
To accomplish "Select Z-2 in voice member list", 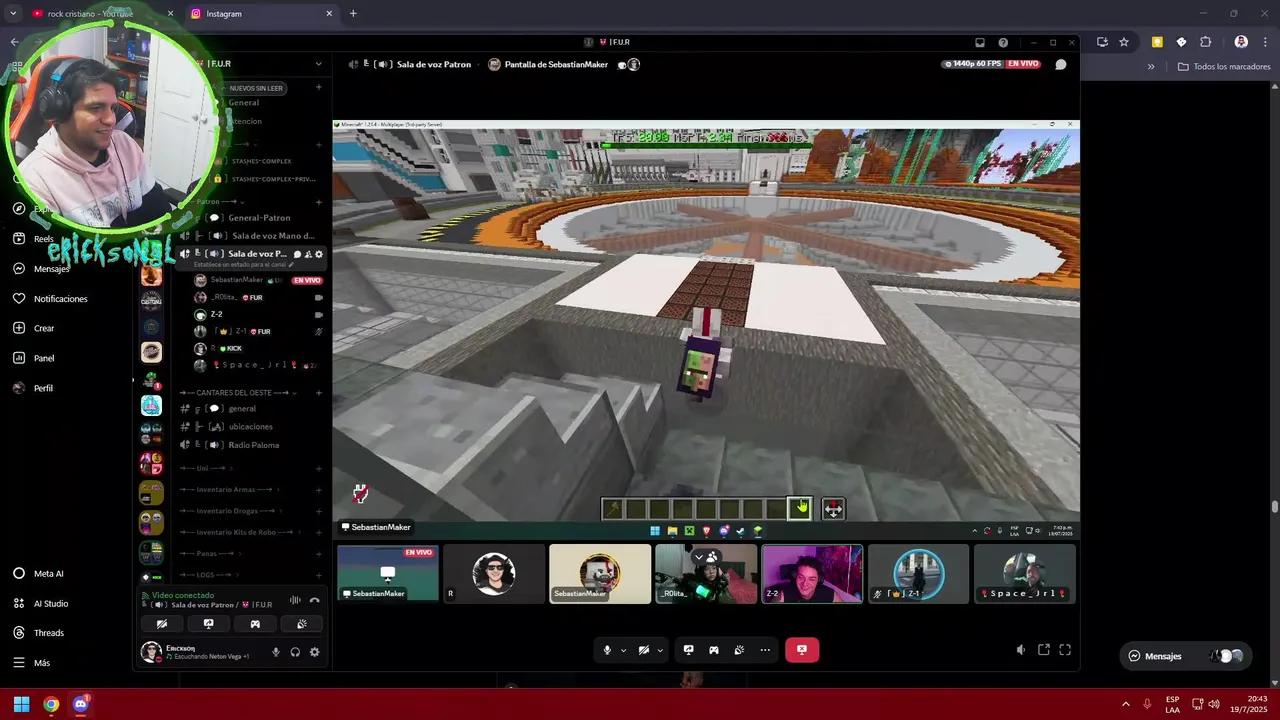I will [216, 314].
